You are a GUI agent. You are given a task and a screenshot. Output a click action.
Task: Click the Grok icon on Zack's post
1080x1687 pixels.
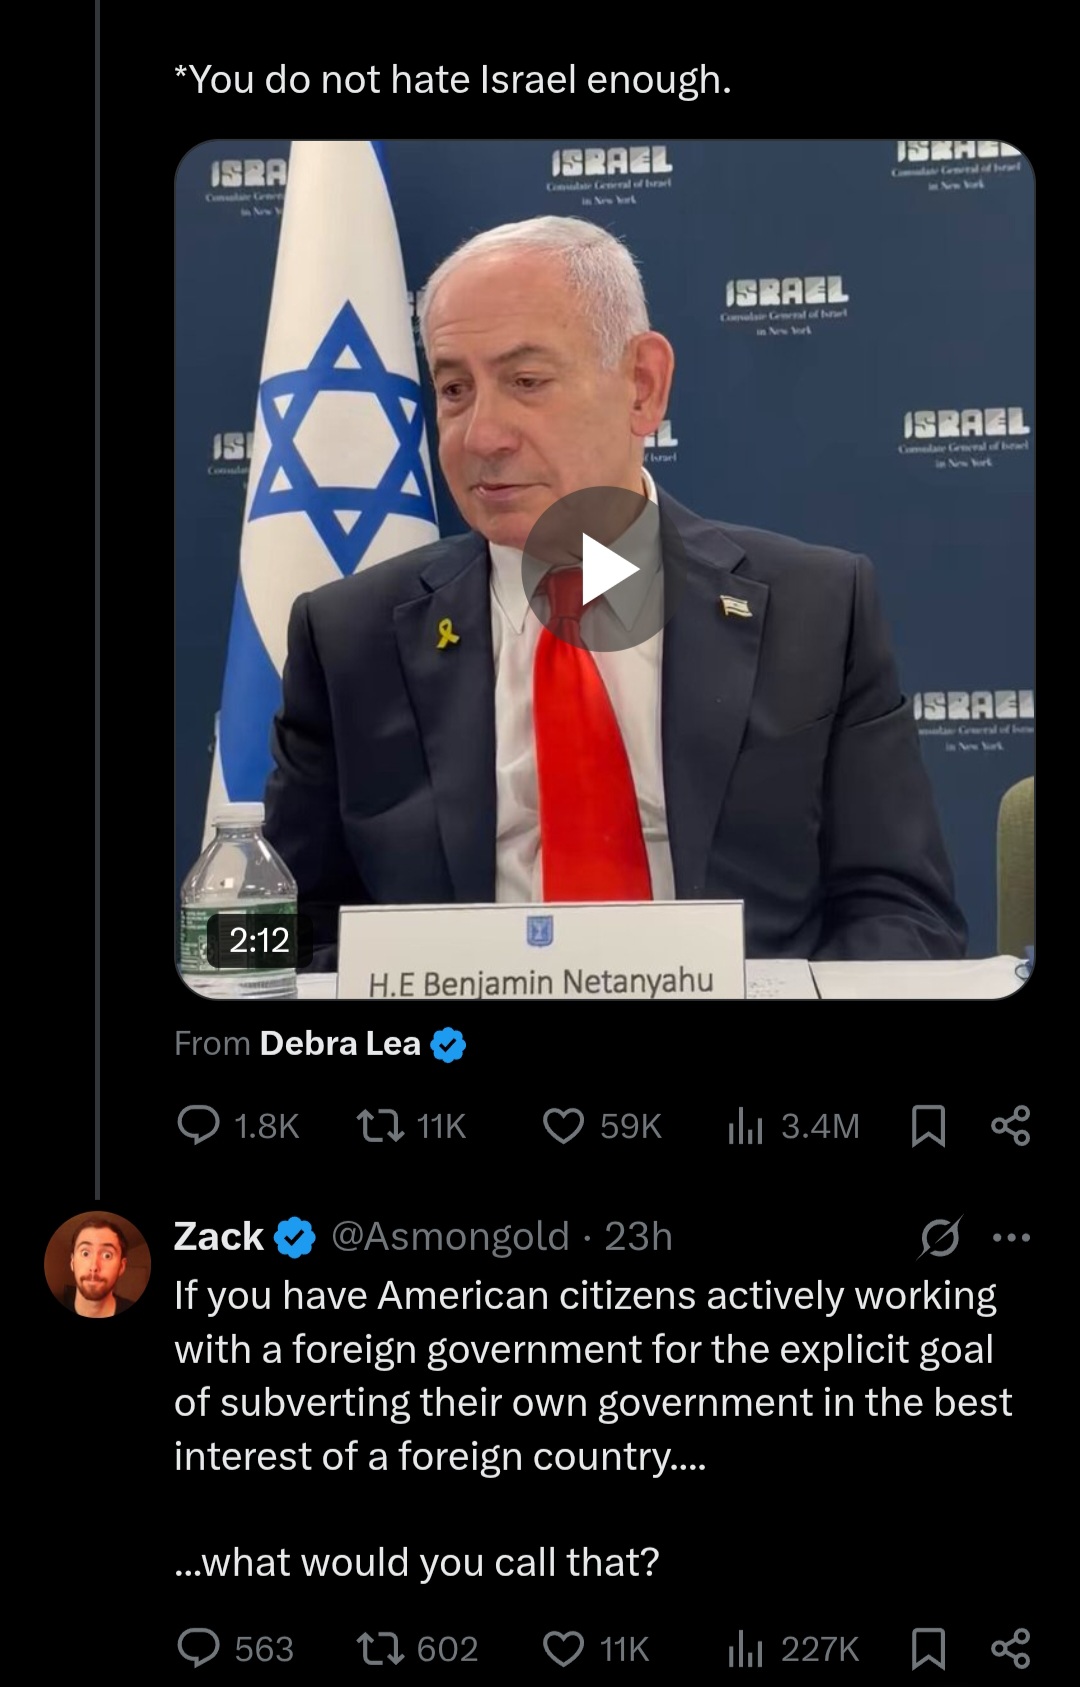(x=940, y=1237)
